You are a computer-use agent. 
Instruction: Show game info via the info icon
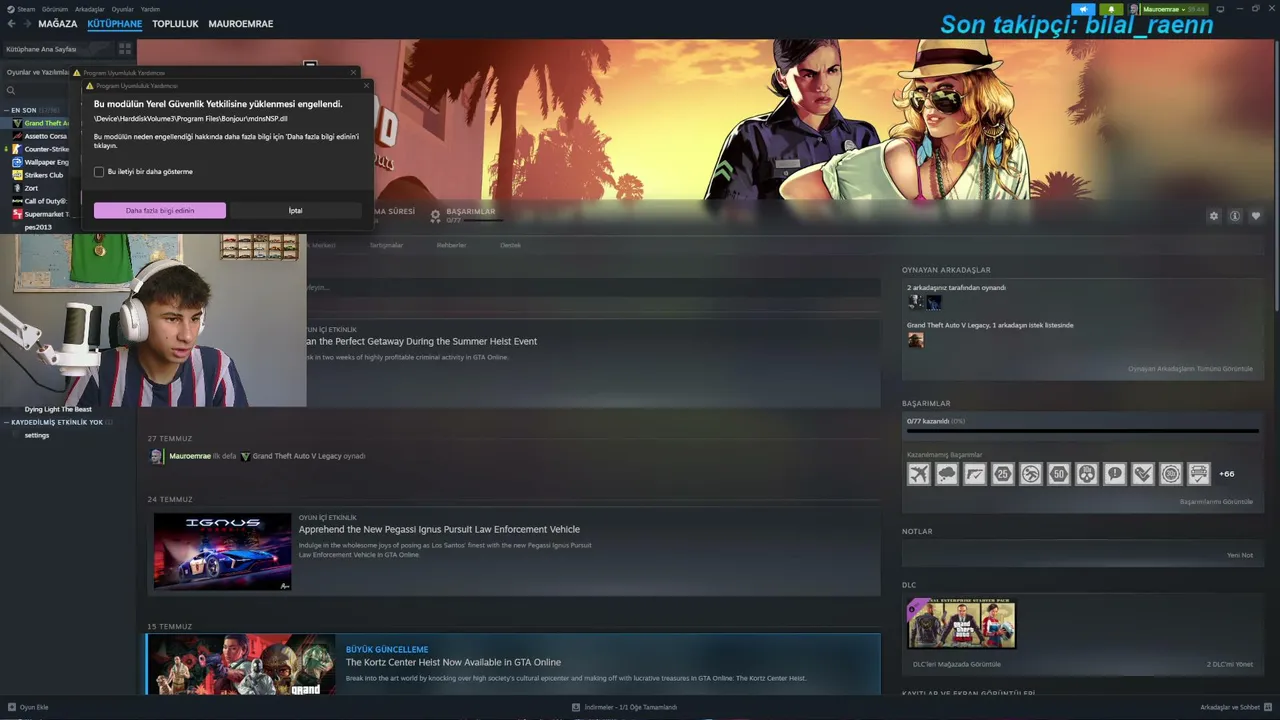[1235, 216]
